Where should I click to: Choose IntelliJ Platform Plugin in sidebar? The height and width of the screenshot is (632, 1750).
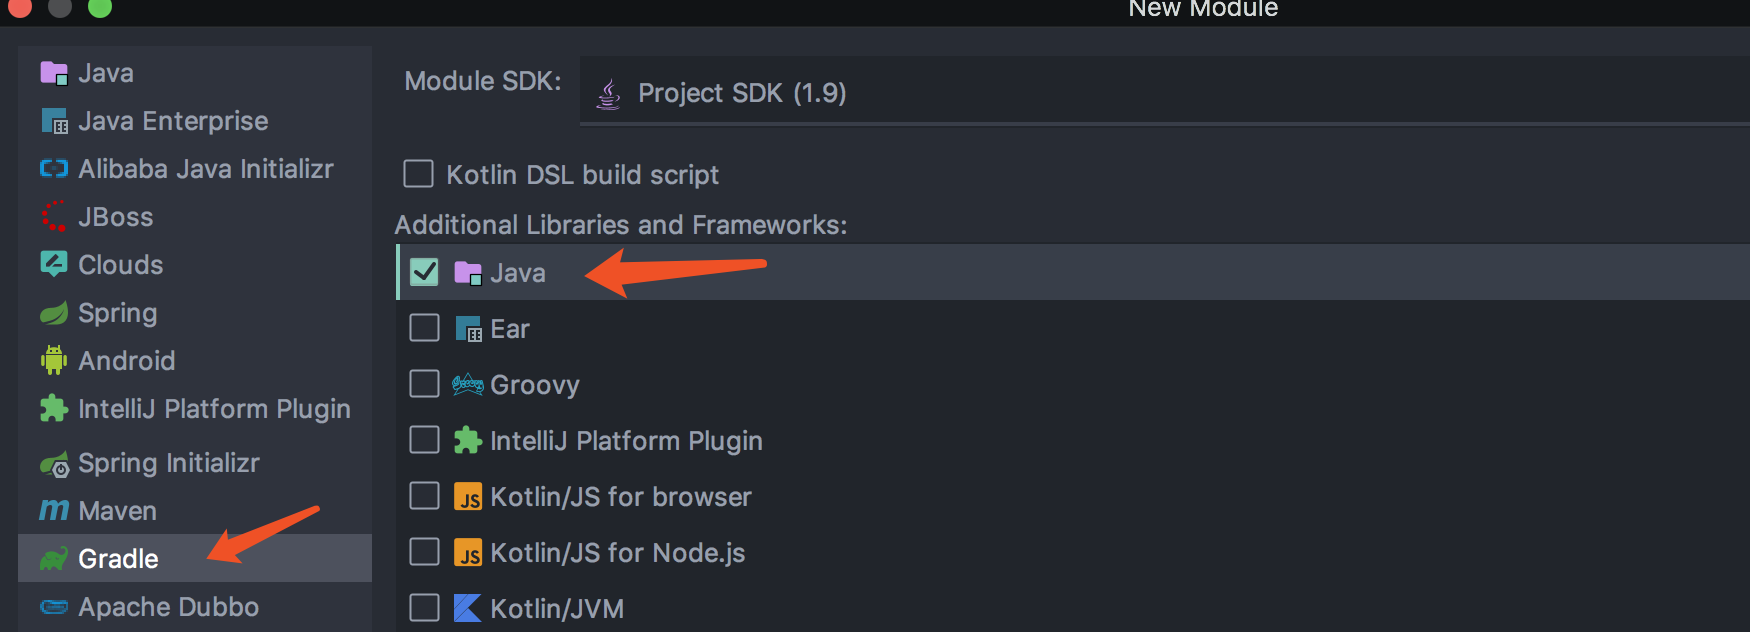(214, 409)
